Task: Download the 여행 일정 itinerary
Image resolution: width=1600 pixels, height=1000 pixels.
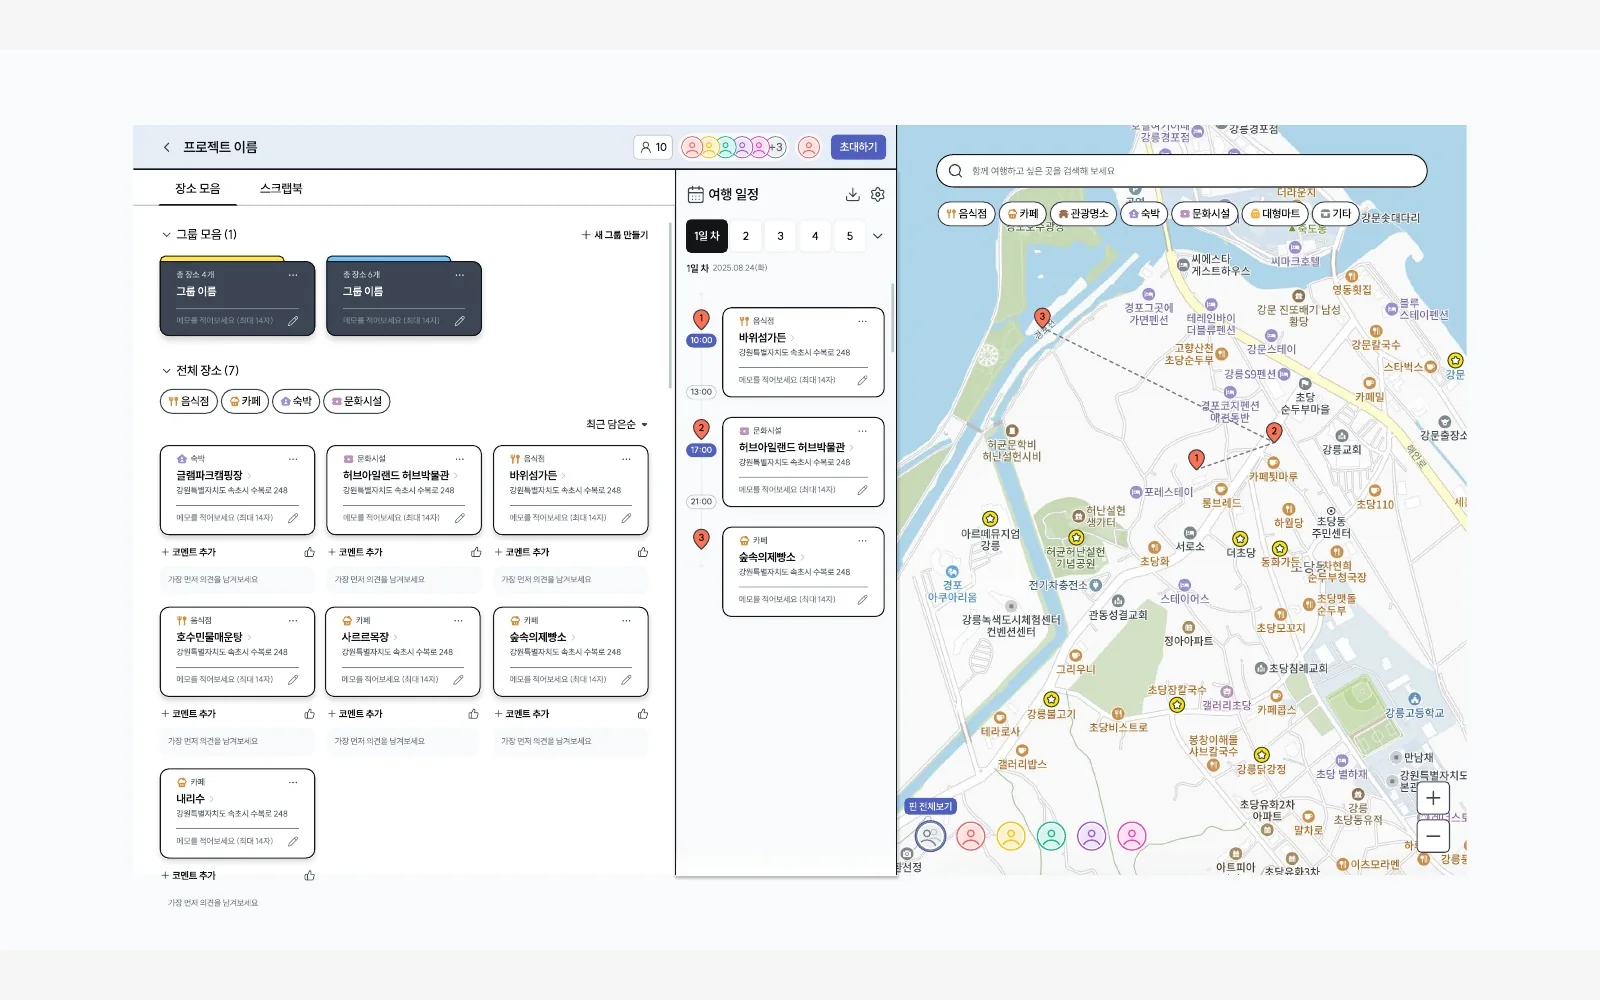Action: coord(852,194)
